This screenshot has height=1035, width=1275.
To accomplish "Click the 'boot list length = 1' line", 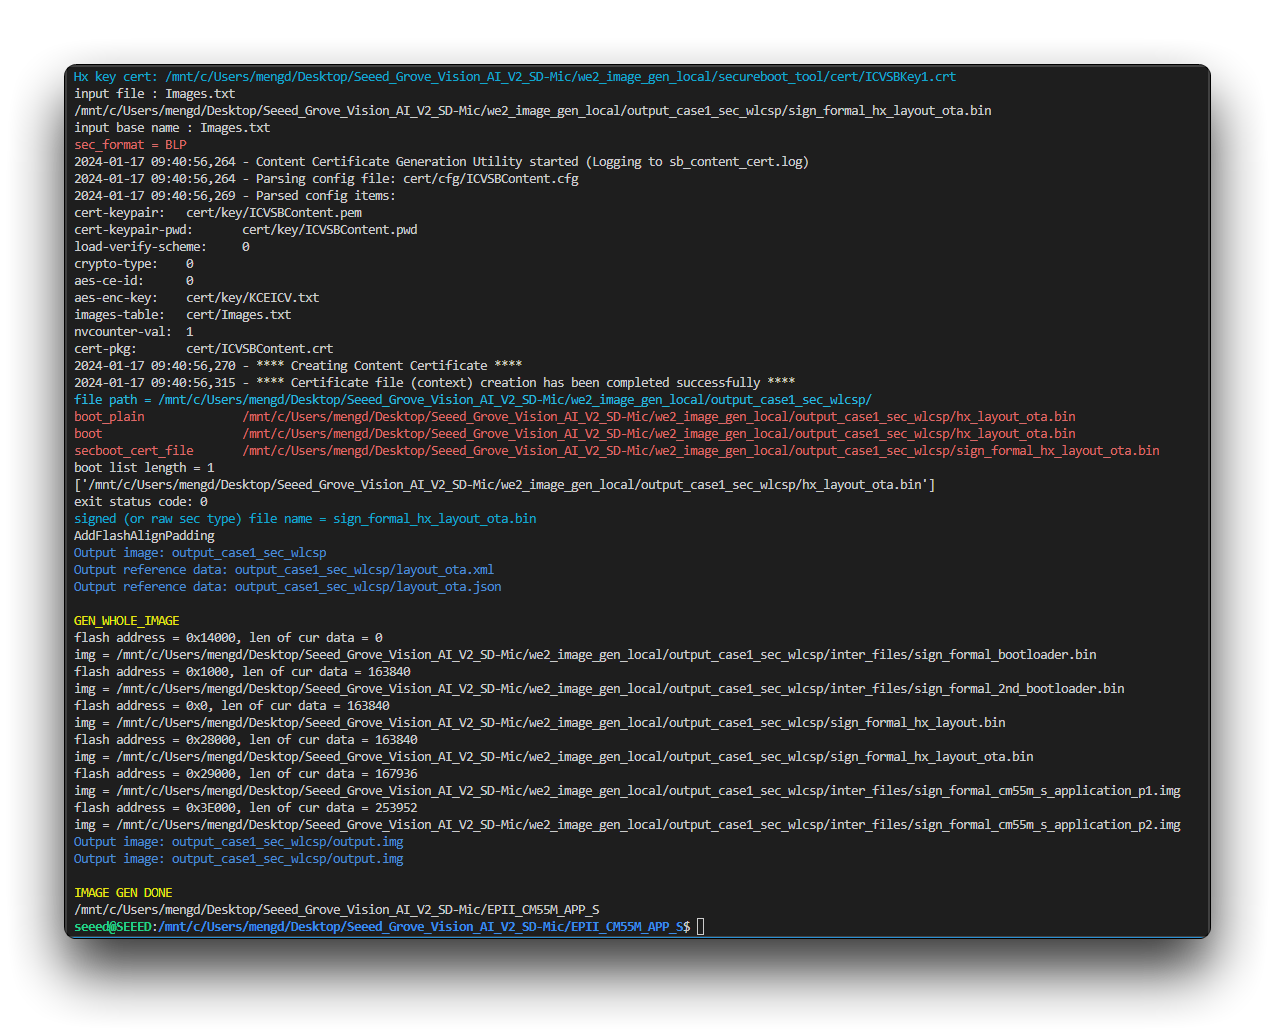I will tap(144, 468).
